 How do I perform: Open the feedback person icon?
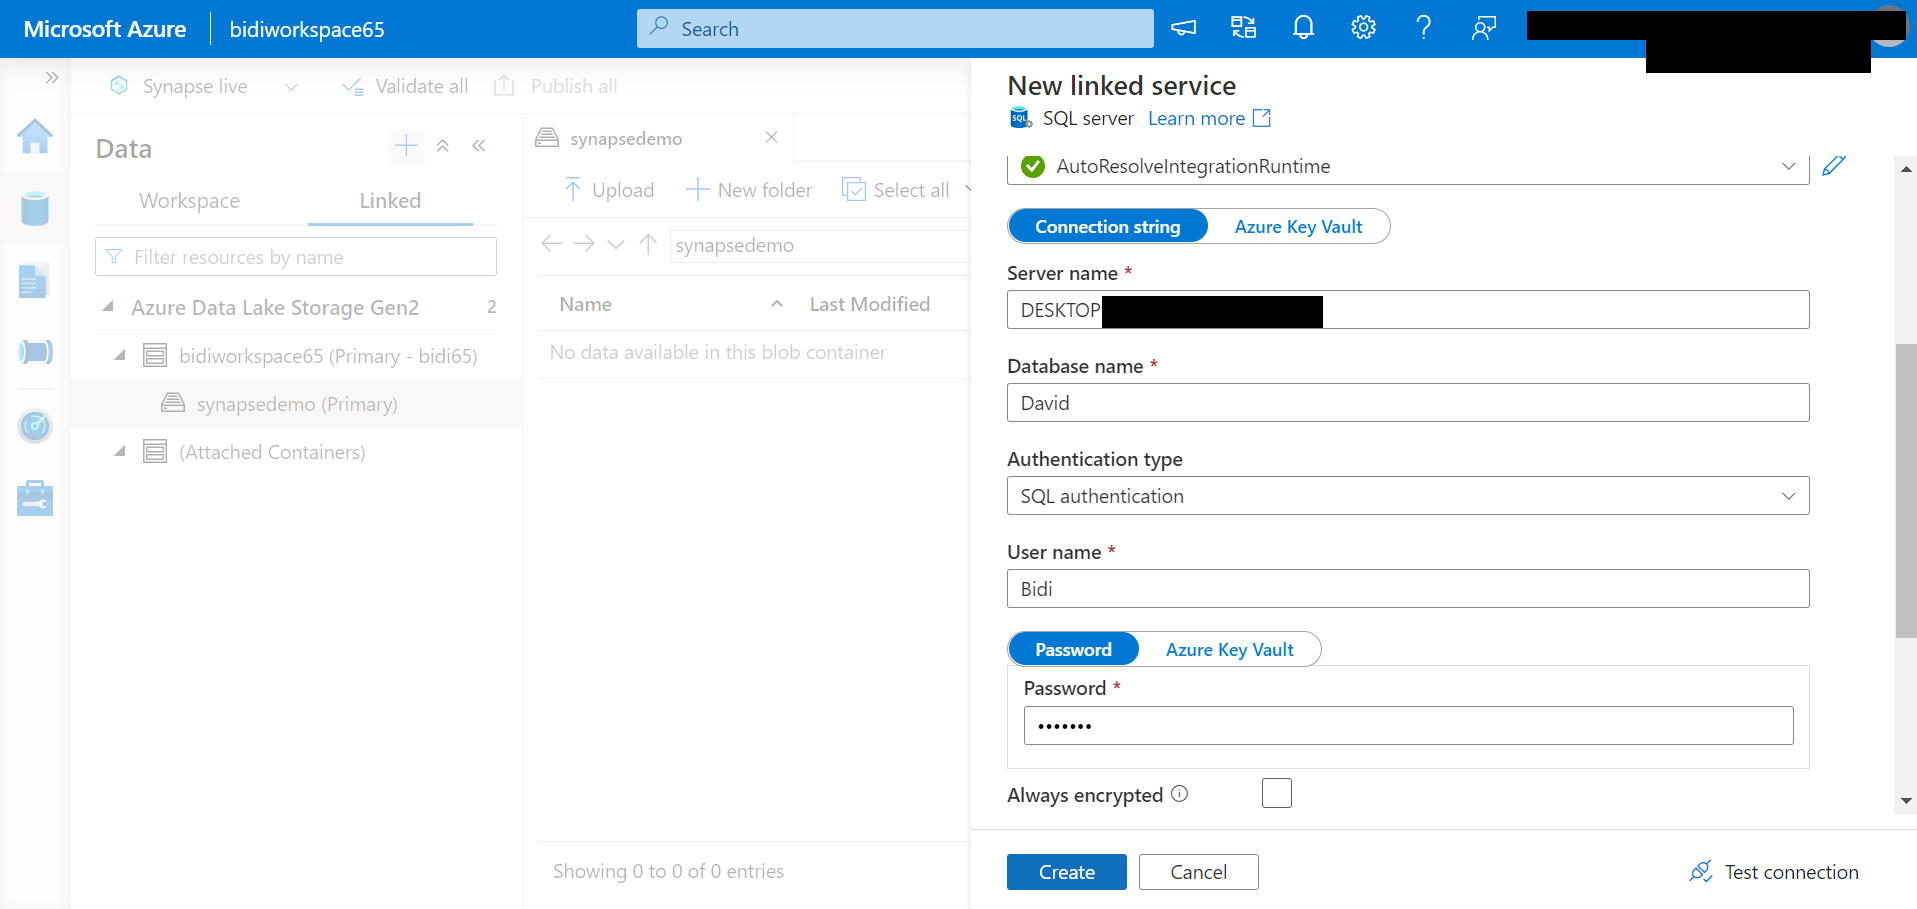pos(1483,28)
